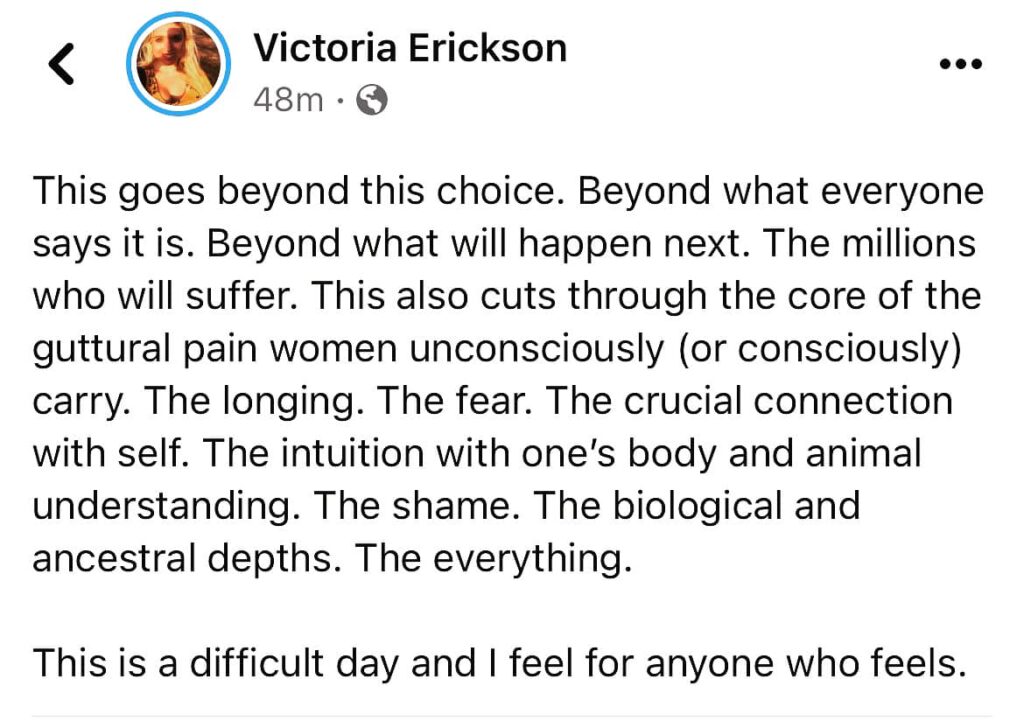
Task: Tap the back arrow icon
Action: click(62, 66)
